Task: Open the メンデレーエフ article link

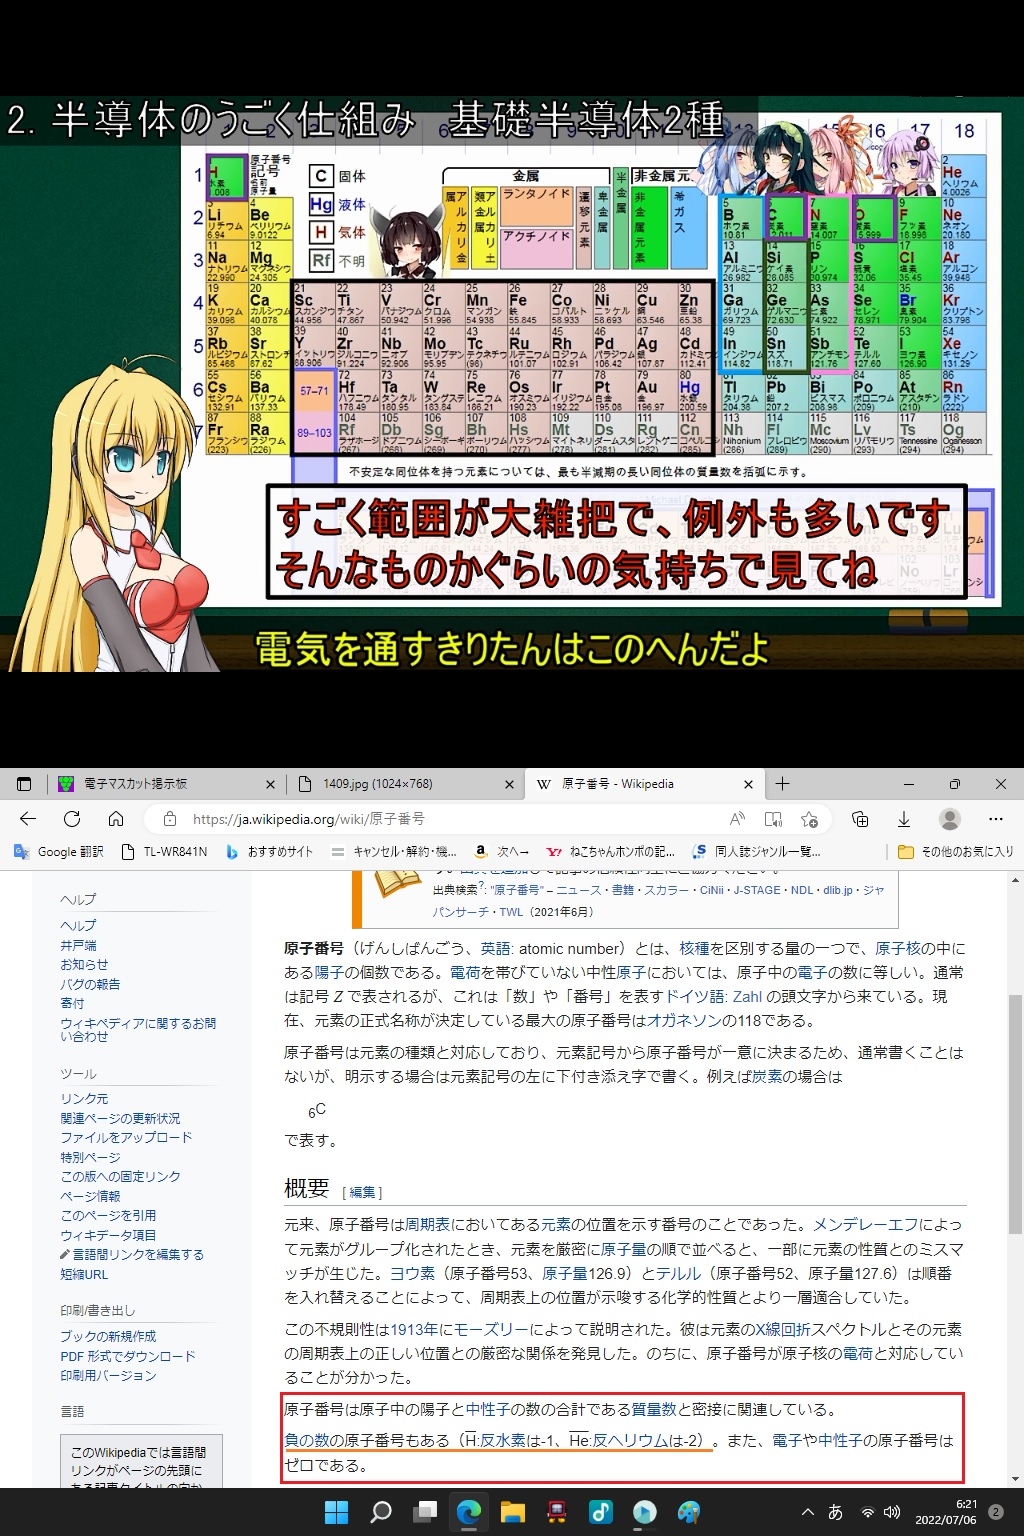Action: [866, 1225]
